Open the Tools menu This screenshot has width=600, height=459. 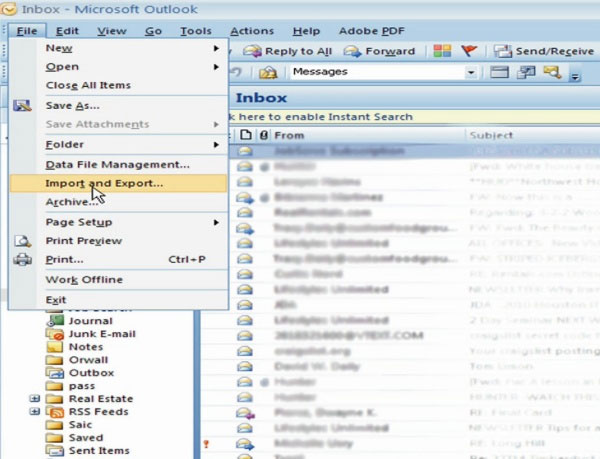point(196,31)
